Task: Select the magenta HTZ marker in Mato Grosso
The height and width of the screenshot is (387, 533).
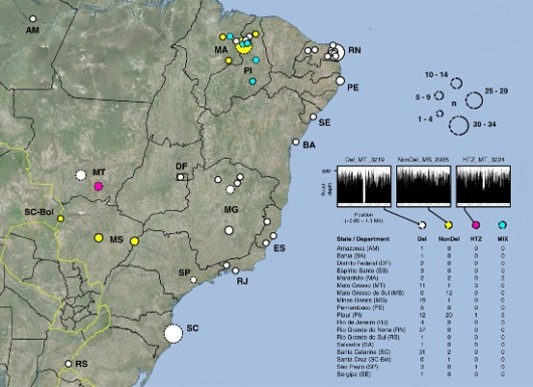Action: pyautogui.click(x=98, y=186)
